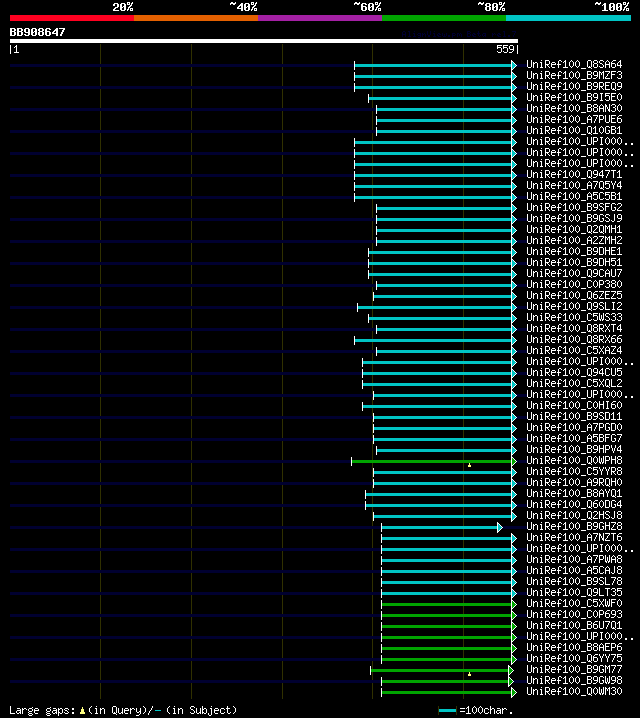This screenshot has width=640, height=718.
Task: Choose the UniRef100_Q6YY75 row label
Action: pos(574,658)
